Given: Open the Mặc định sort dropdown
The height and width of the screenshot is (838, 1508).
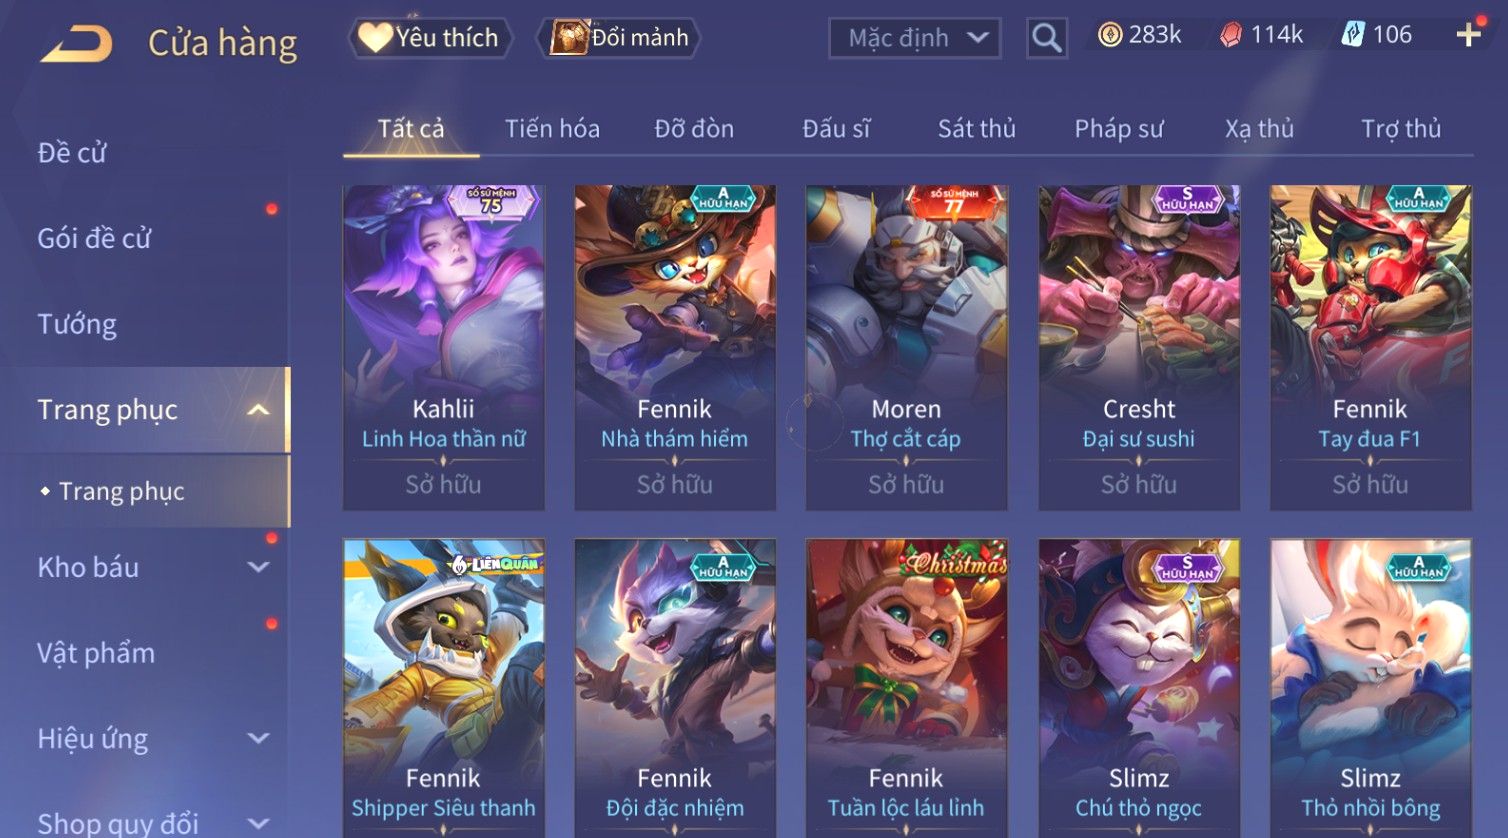Looking at the screenshot, I should [914, 38].
